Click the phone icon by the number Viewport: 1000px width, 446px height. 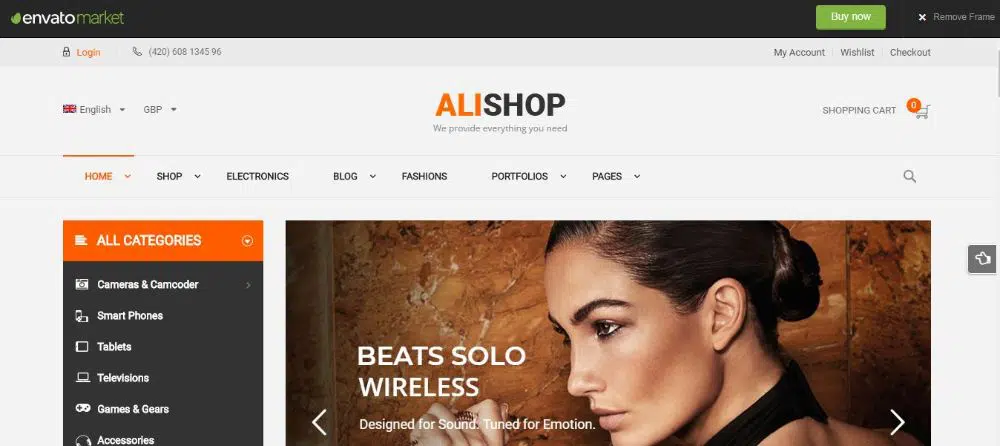[137, 52]
